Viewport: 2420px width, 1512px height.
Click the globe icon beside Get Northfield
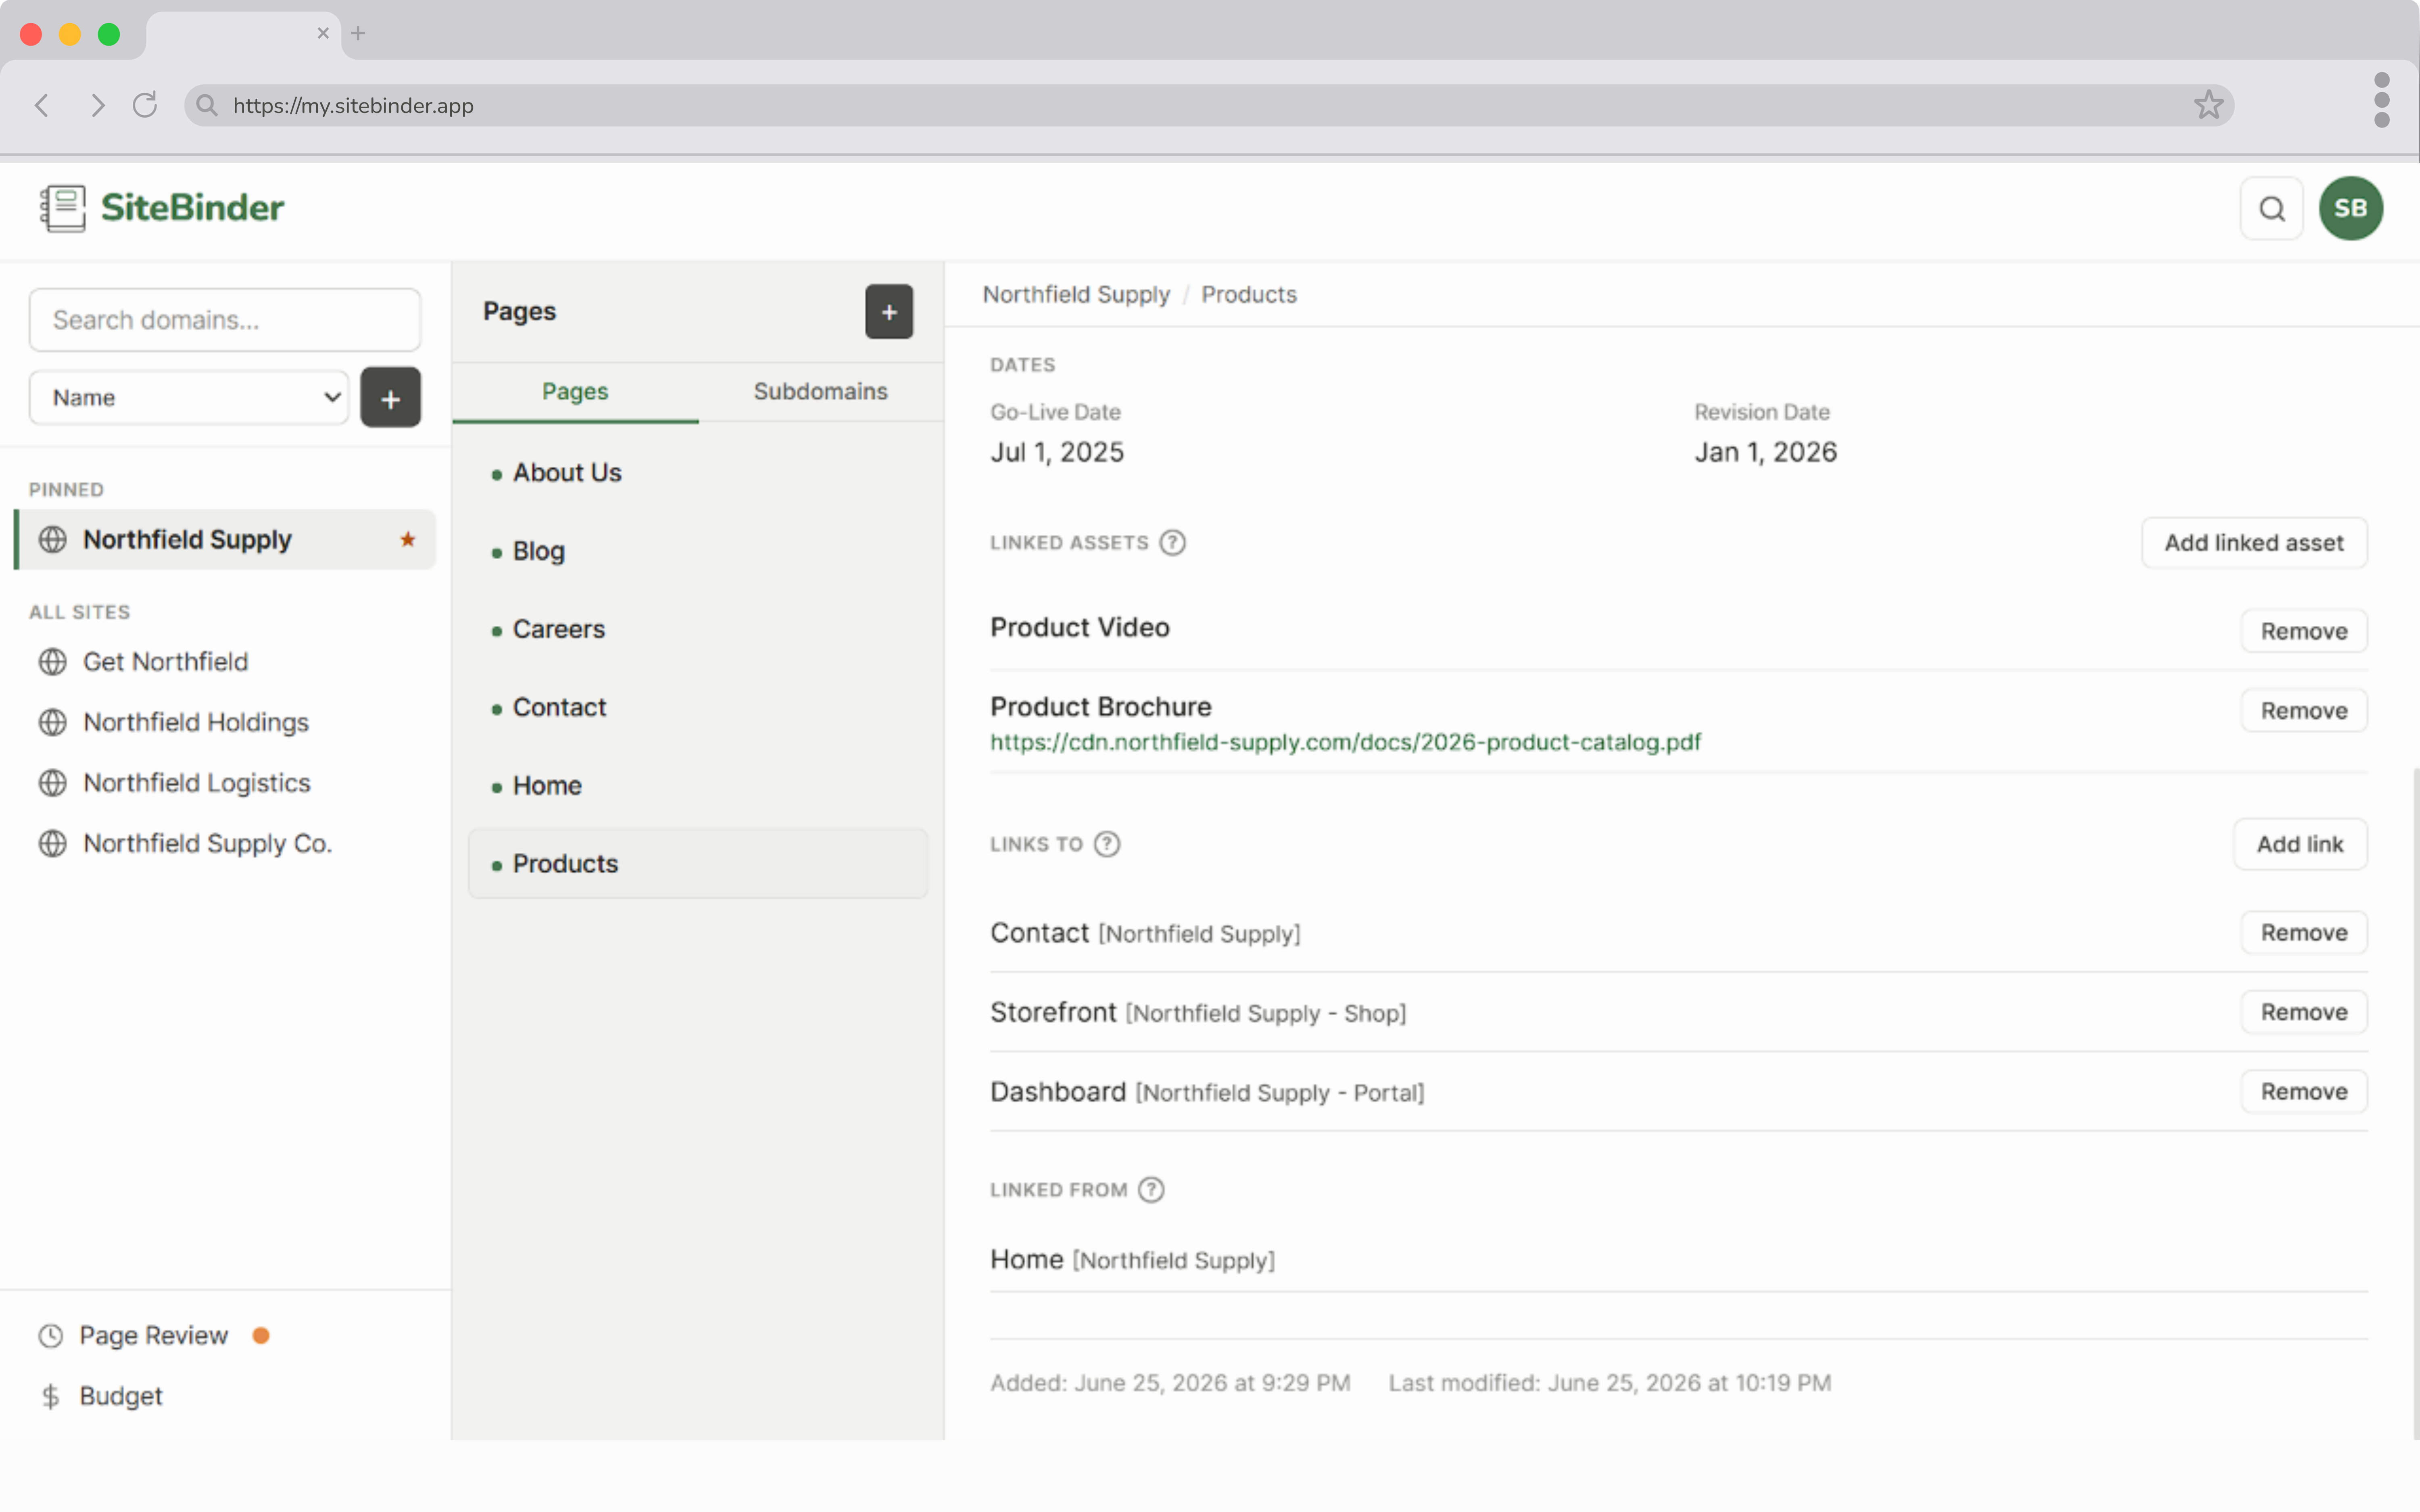coord(52,662)
